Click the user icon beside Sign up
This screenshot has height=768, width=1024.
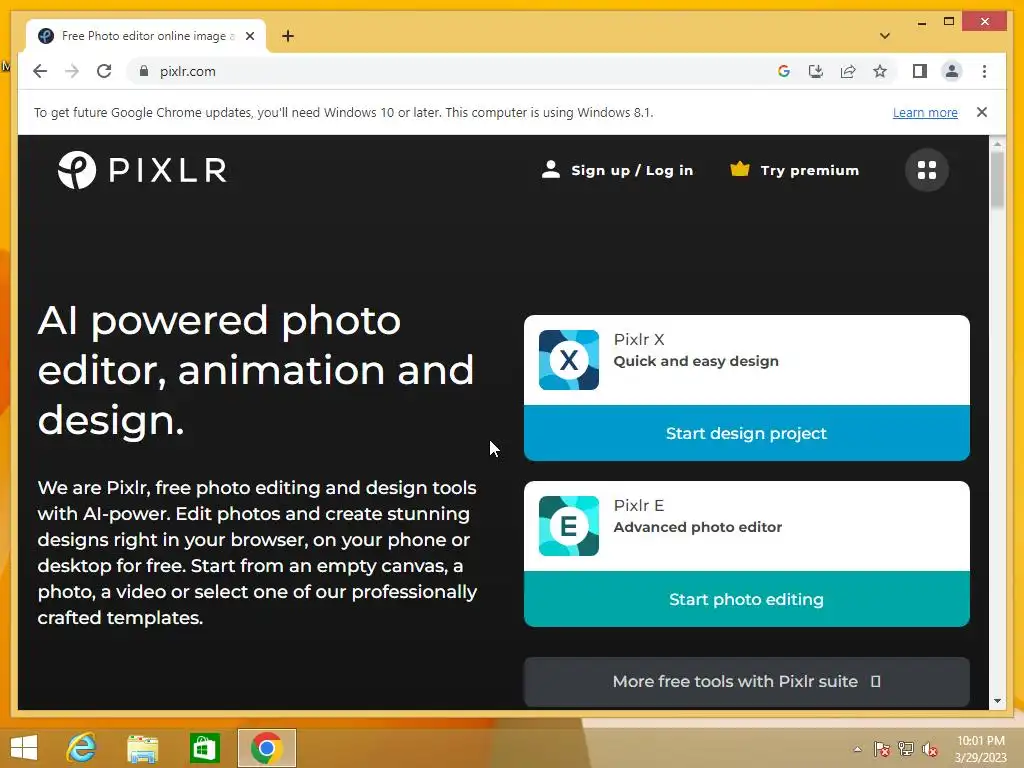551,170
